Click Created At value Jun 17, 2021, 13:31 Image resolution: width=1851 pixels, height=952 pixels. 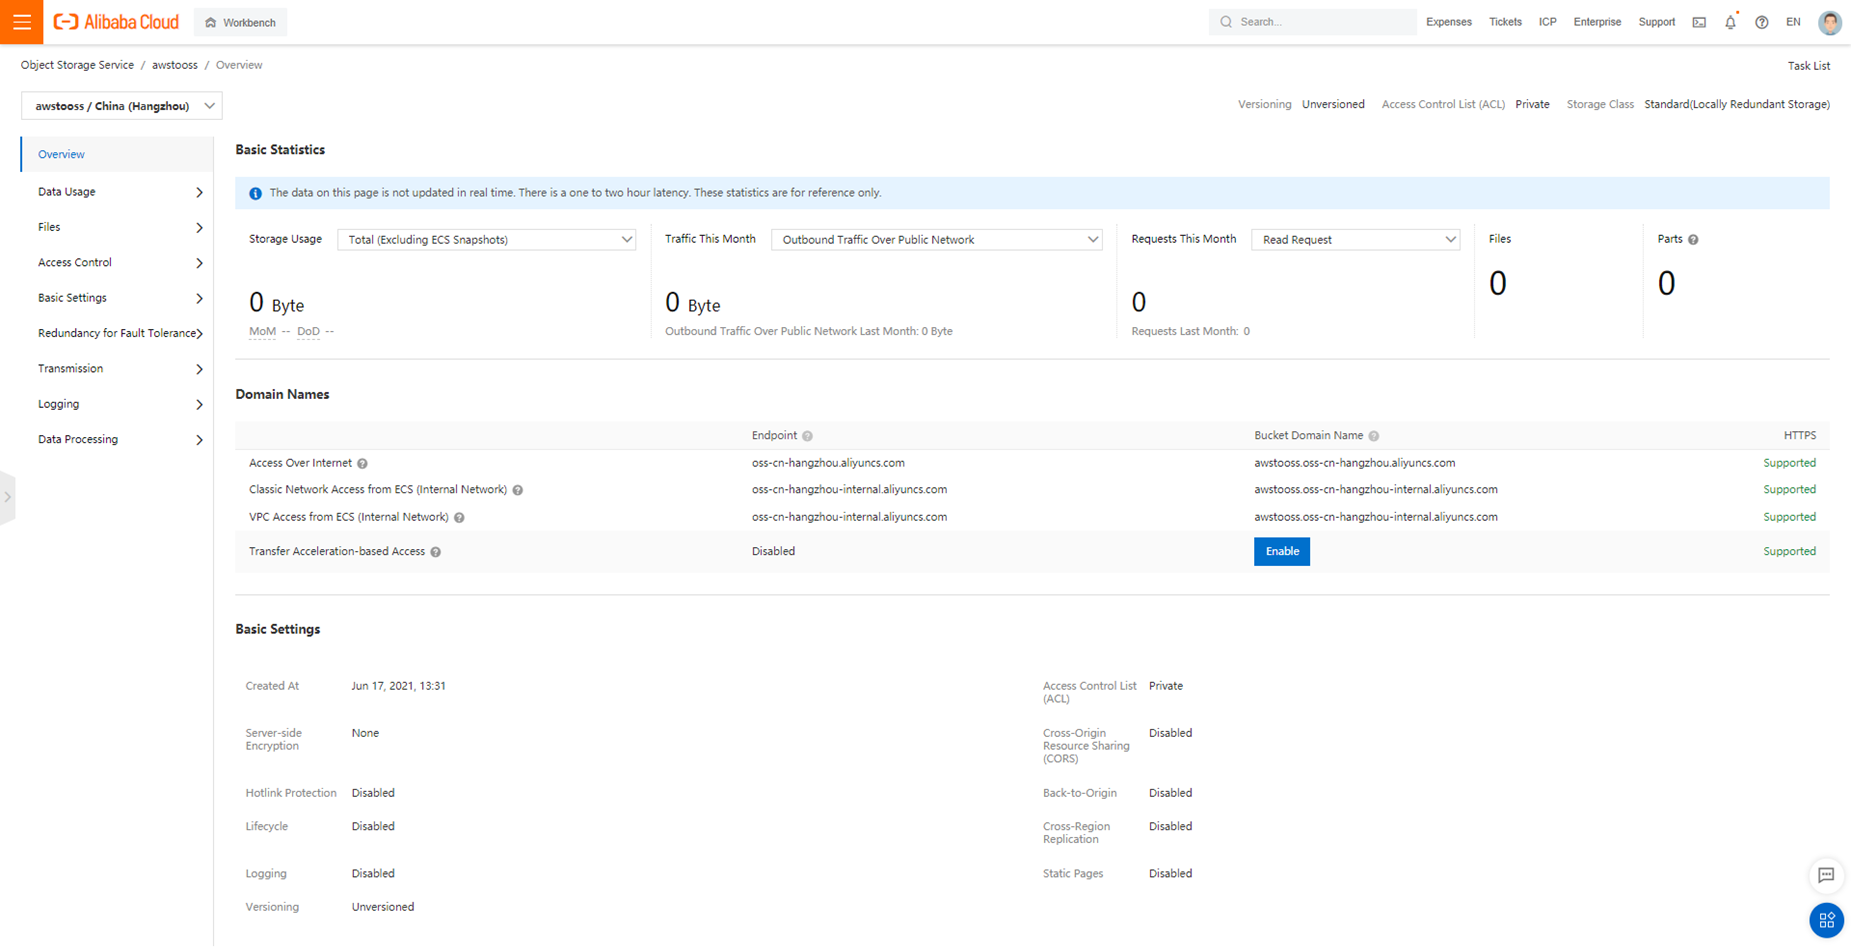pyautogui.click(x=398, y=687)
